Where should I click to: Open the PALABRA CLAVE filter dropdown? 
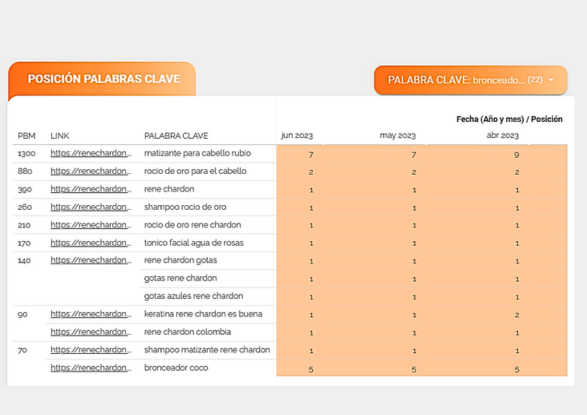(471, 80)
